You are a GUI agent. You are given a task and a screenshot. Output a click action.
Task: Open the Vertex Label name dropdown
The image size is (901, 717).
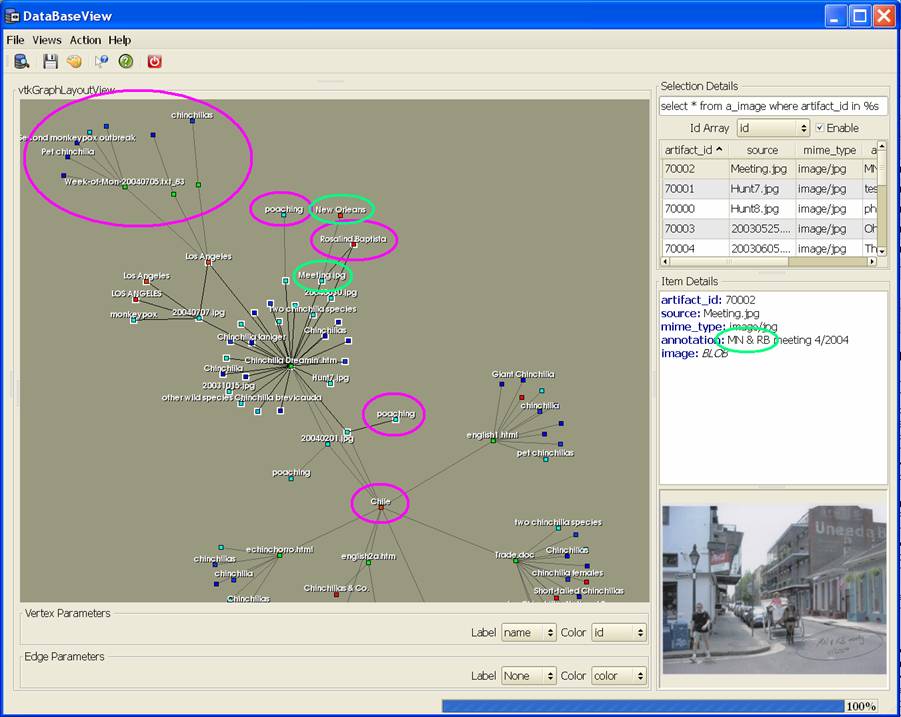[529, 633]
